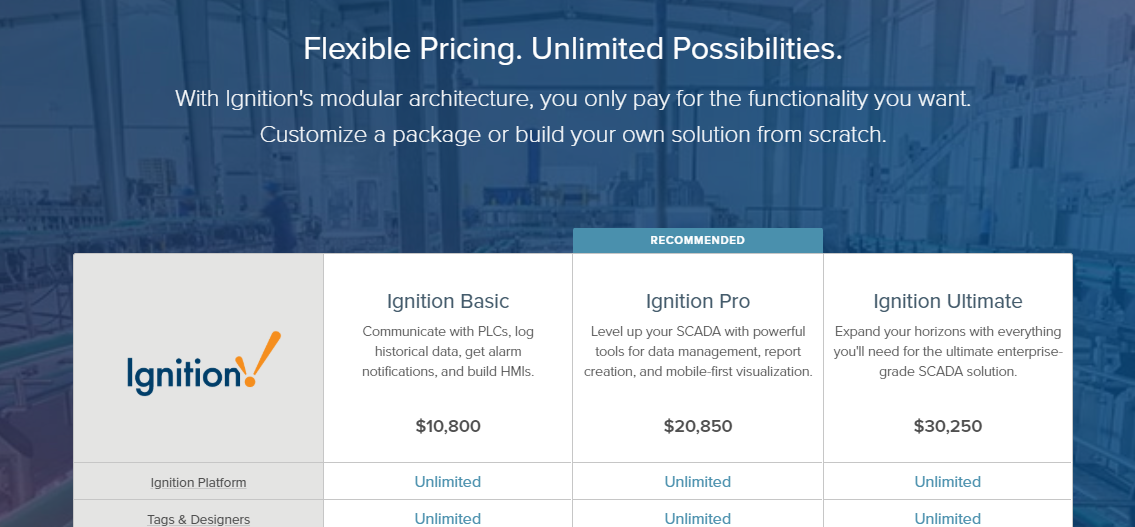Select the Ignition Basic package title
Viewport: 1135px width, 527px height.
448,301
